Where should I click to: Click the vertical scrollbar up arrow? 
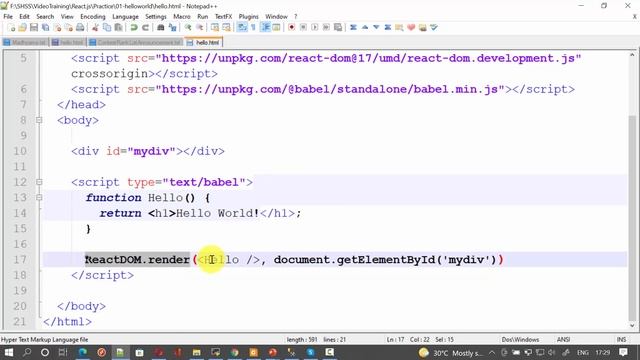pyautogui.click(x=632, y=55)
